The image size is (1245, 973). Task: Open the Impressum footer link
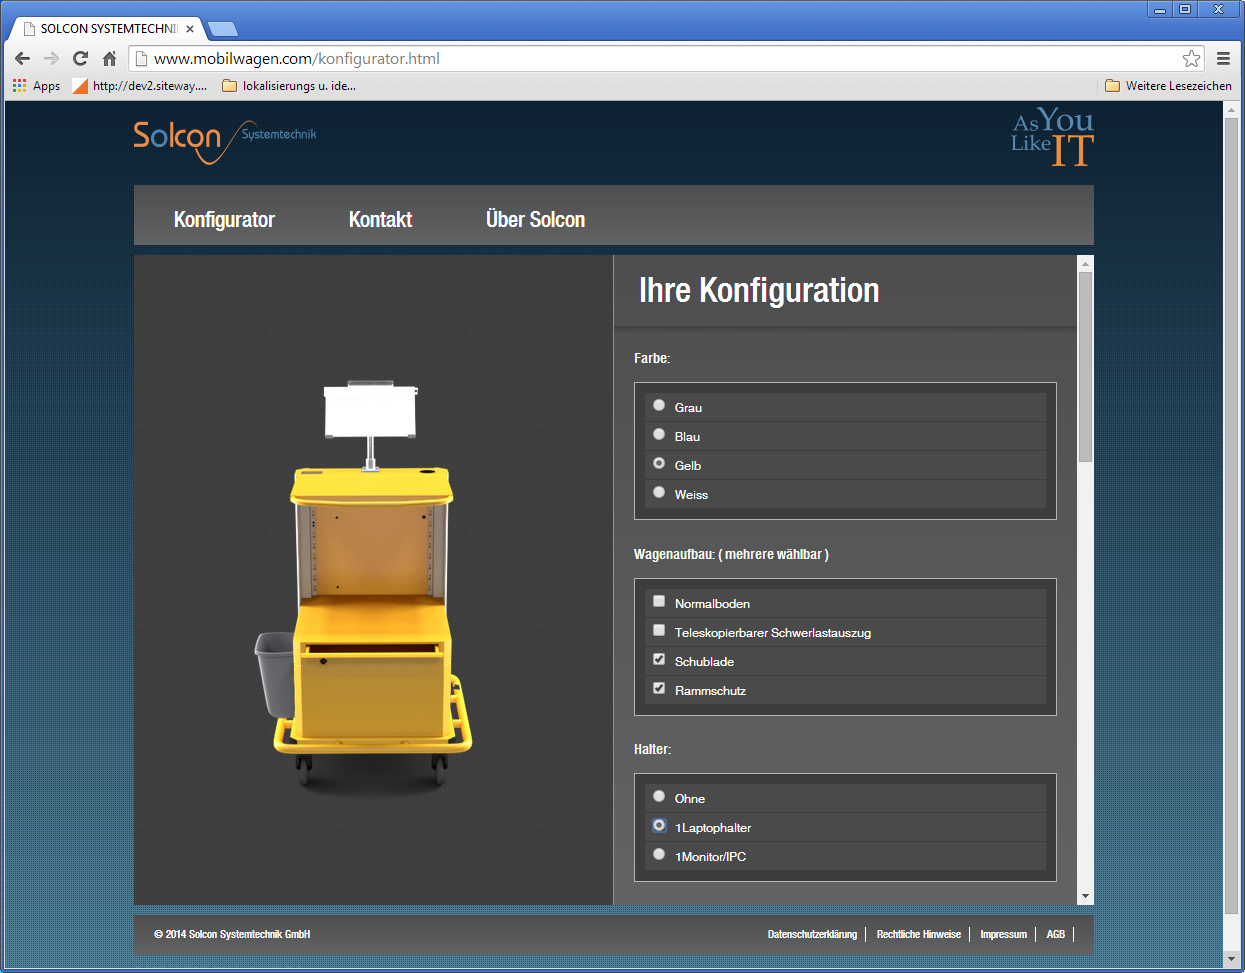point(1003,935)
